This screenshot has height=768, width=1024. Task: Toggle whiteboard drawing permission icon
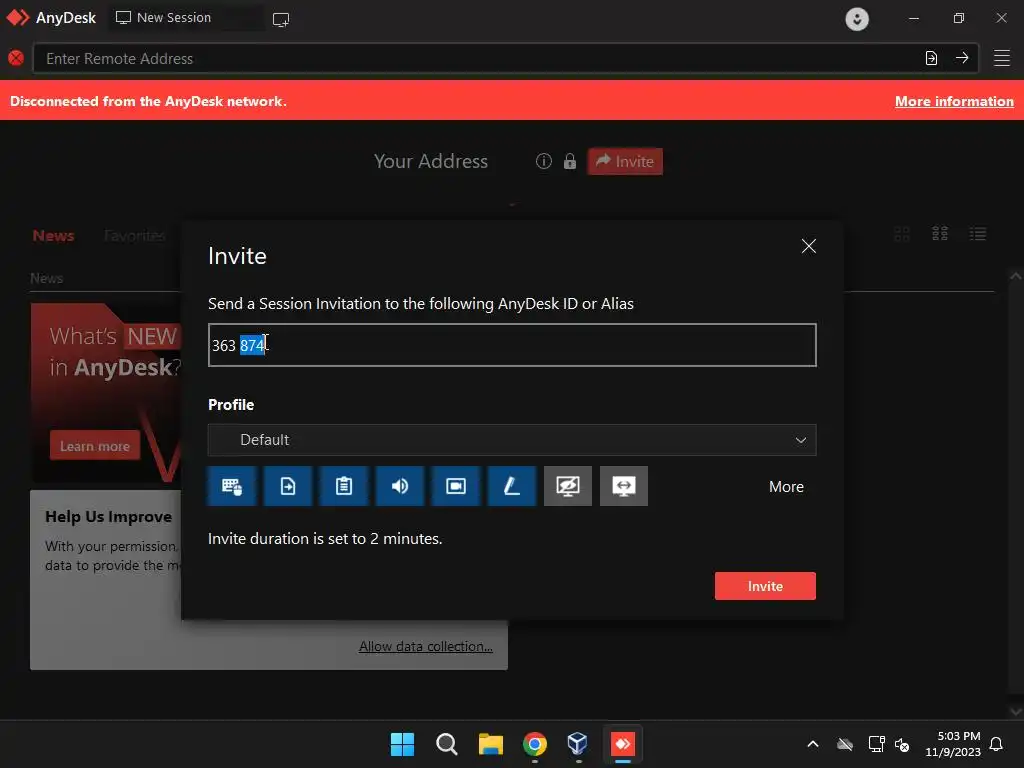[x=512, y=486]
